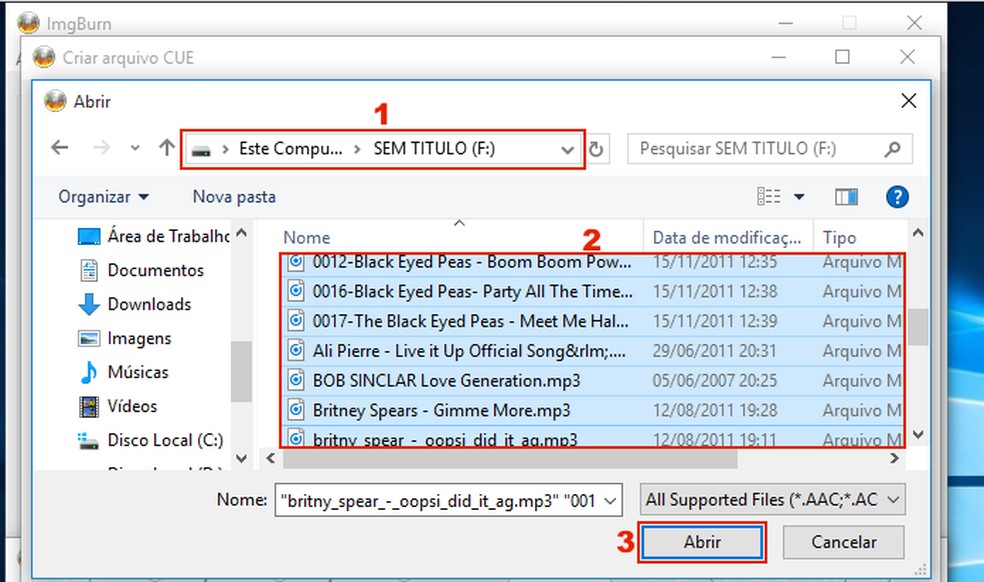The width and height of the screenshot is (984, 582).
Task: Select Ali Pierre - Live it Up file
Action: [x=469, y=351]
